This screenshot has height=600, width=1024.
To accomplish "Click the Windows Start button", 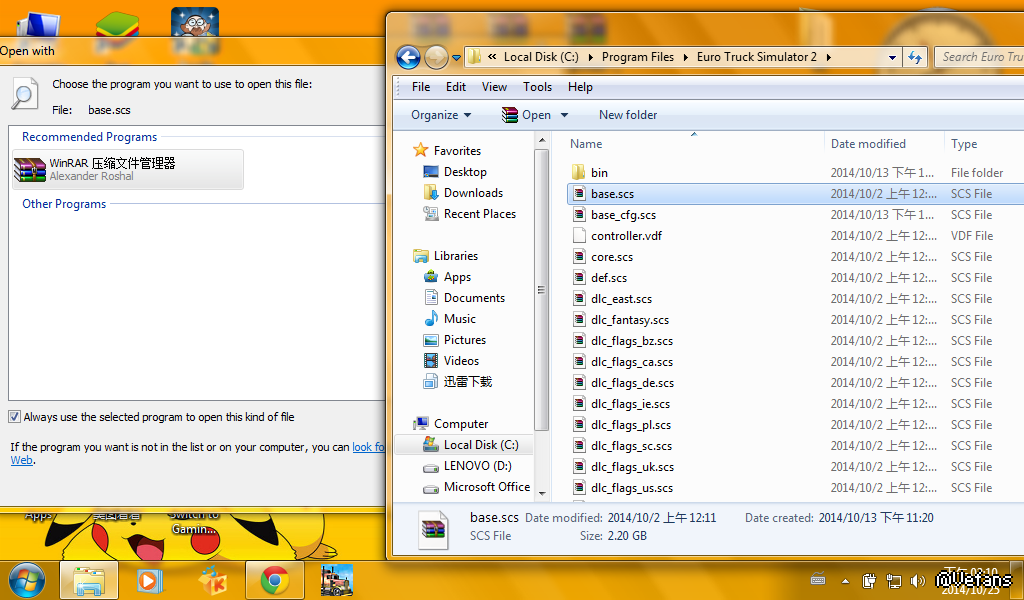I will point(26,580).
